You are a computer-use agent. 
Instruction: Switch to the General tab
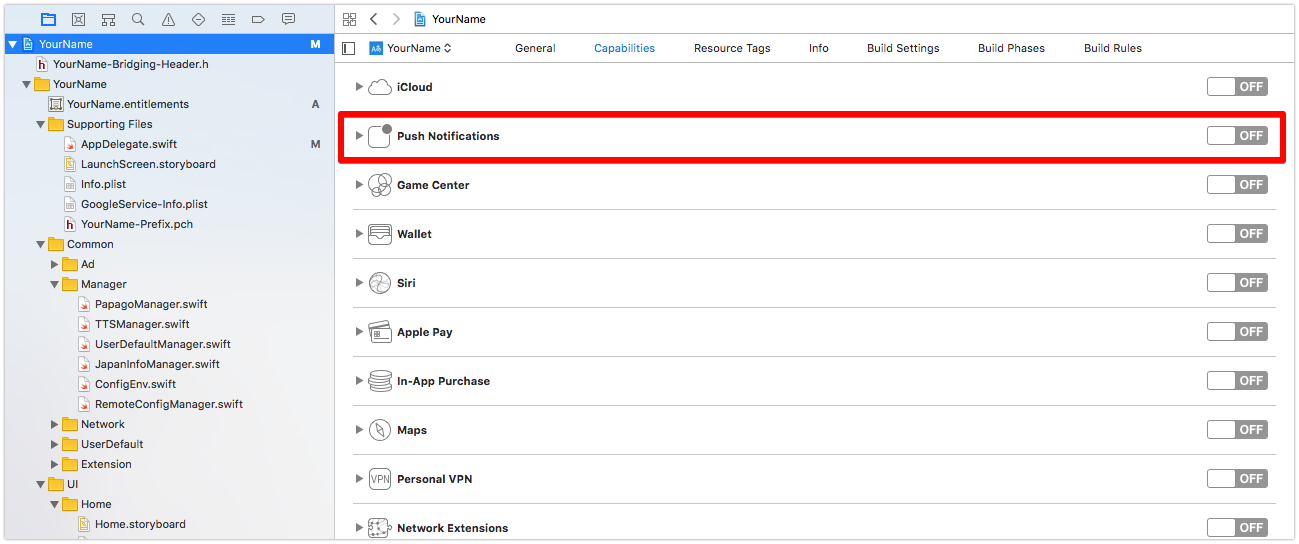click(535, 48)
